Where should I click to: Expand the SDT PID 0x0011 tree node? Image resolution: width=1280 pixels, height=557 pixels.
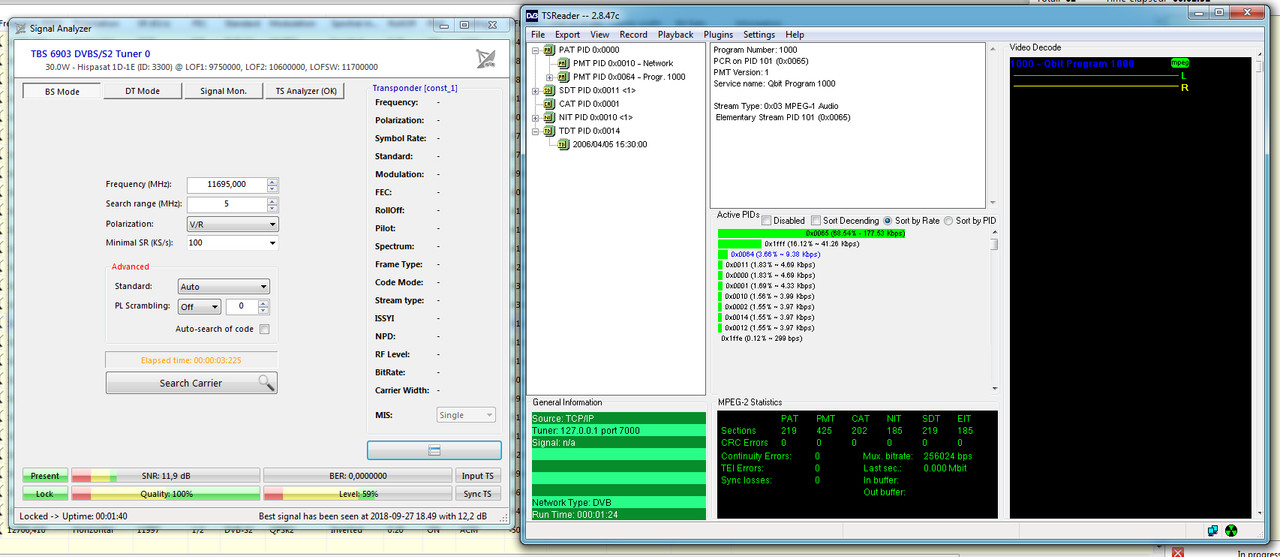pos(535,91)
